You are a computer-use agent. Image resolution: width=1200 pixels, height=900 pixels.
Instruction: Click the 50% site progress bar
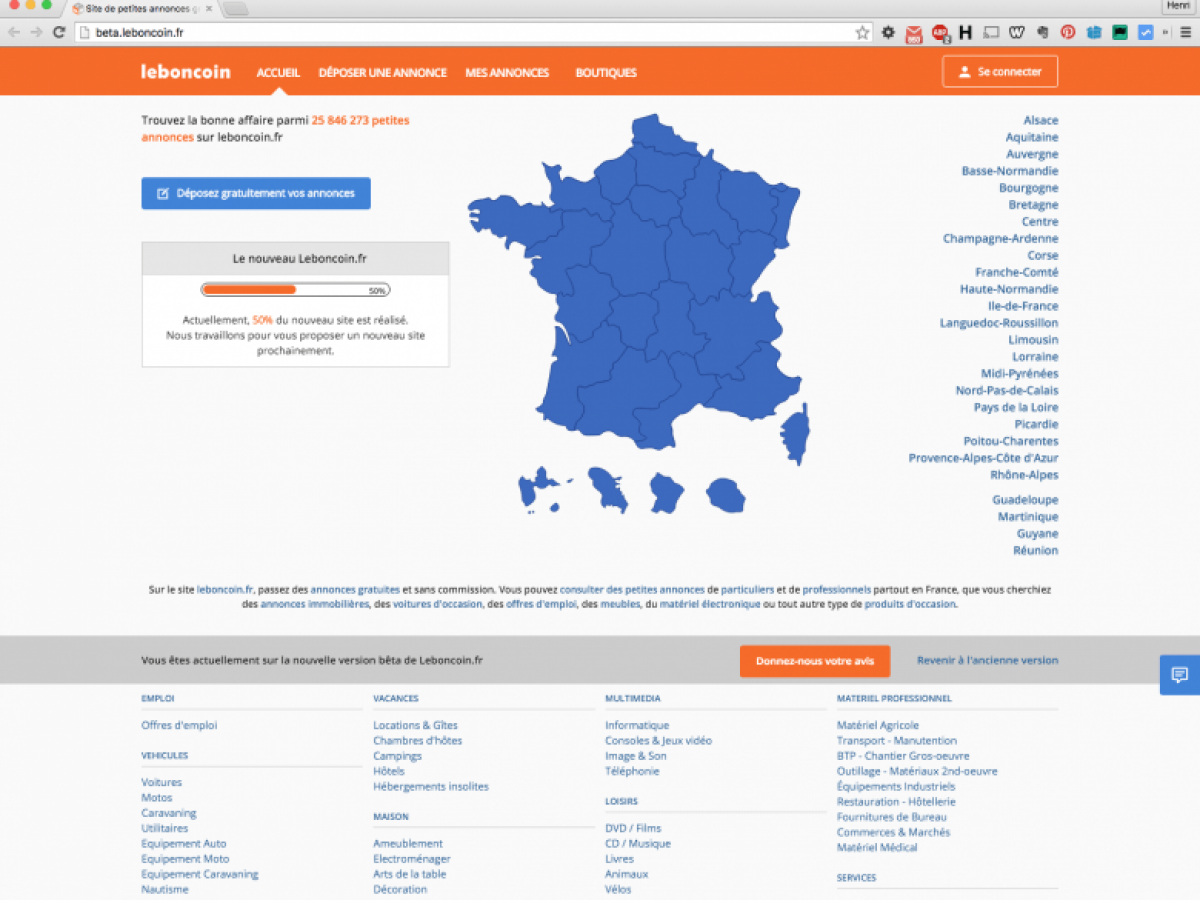click(295, 290)
